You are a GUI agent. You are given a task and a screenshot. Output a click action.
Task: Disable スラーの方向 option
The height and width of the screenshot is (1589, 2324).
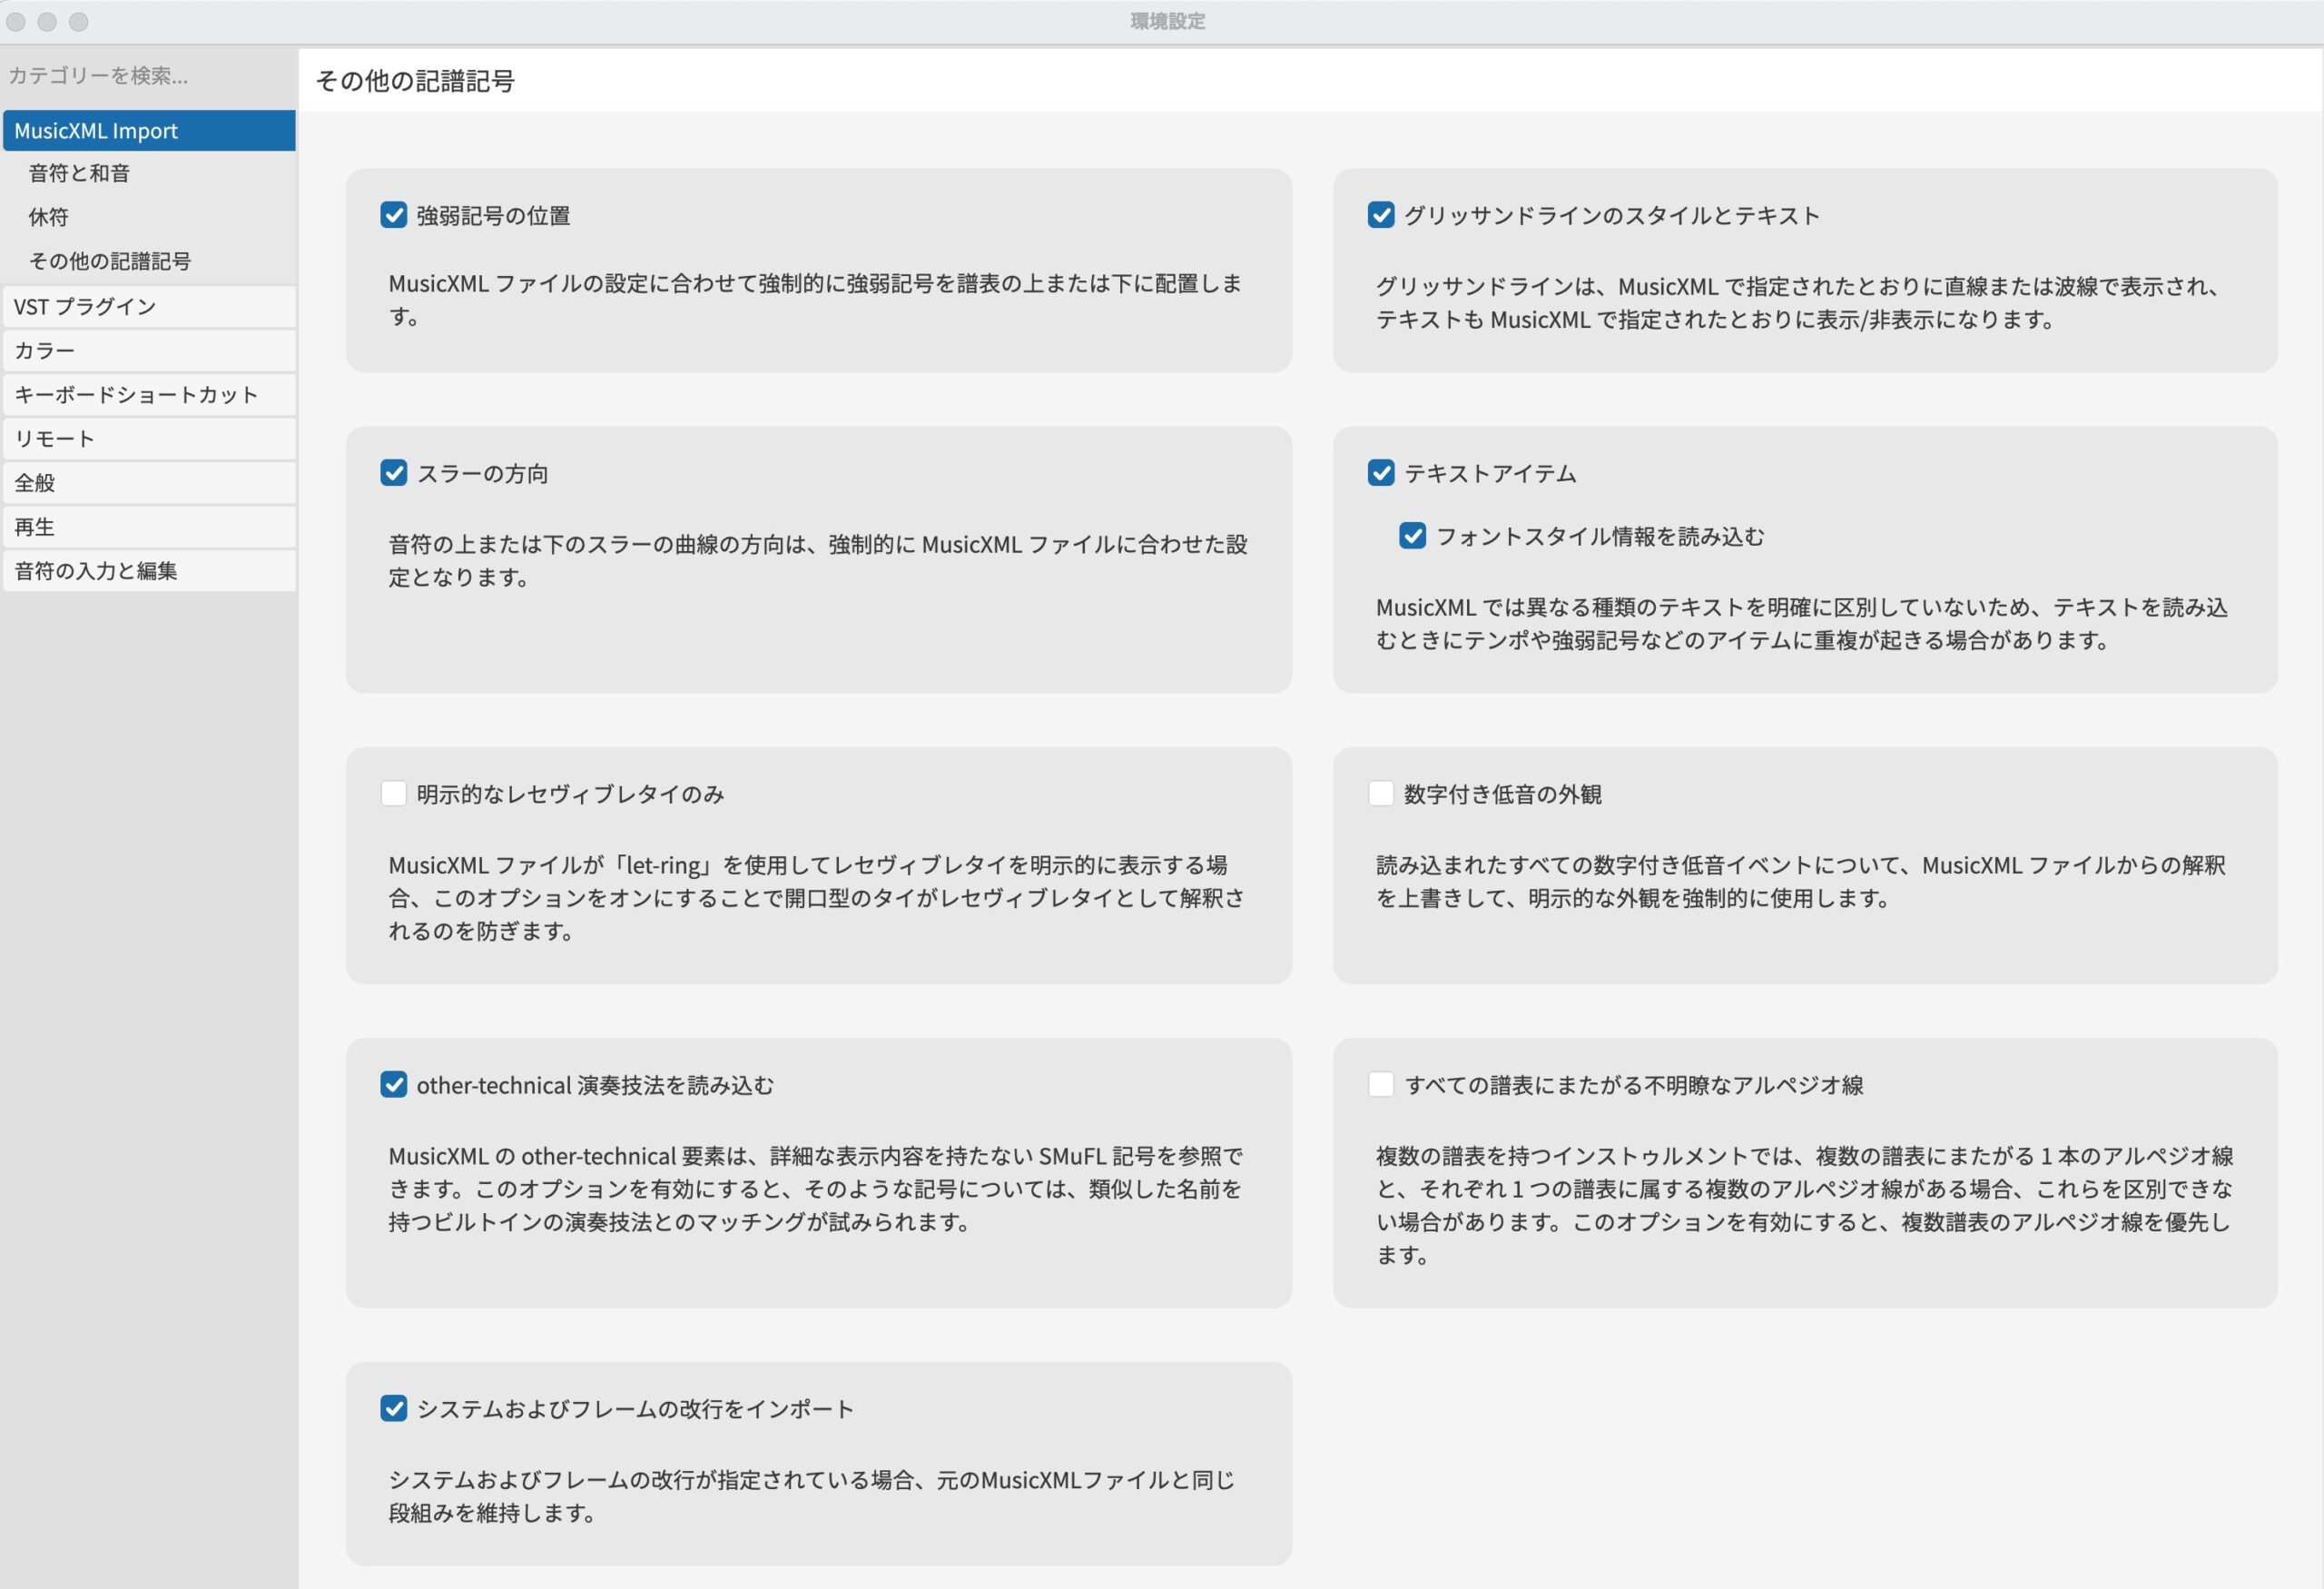point(393,473)
